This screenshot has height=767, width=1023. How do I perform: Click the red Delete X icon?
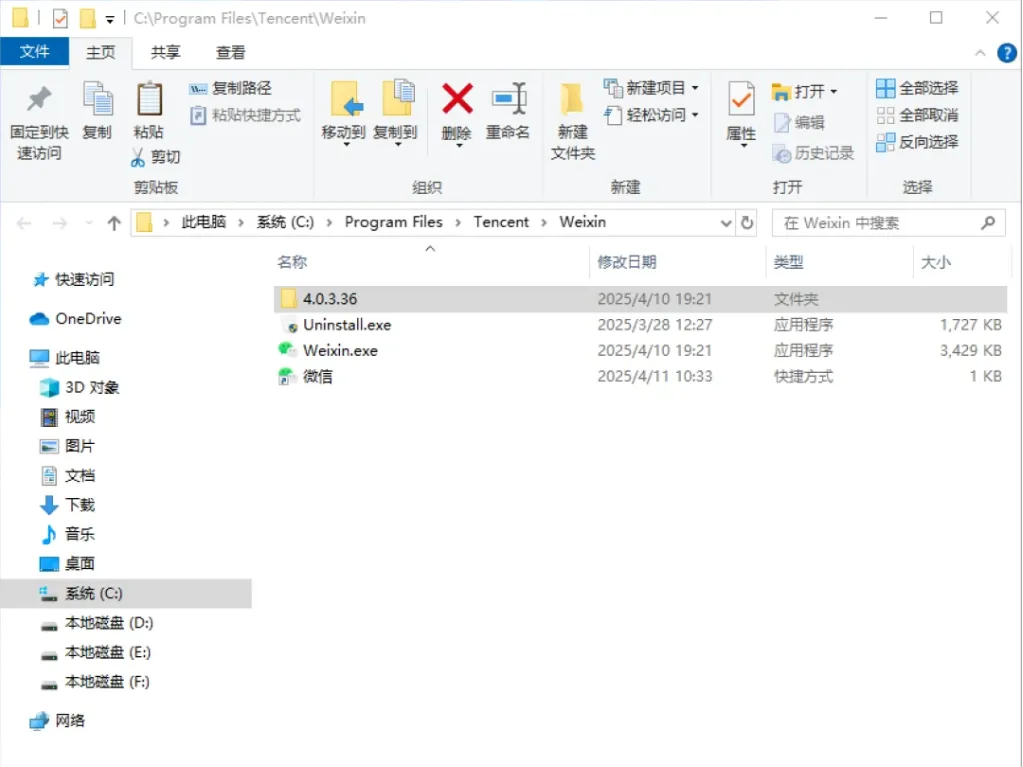coord(457,98)
